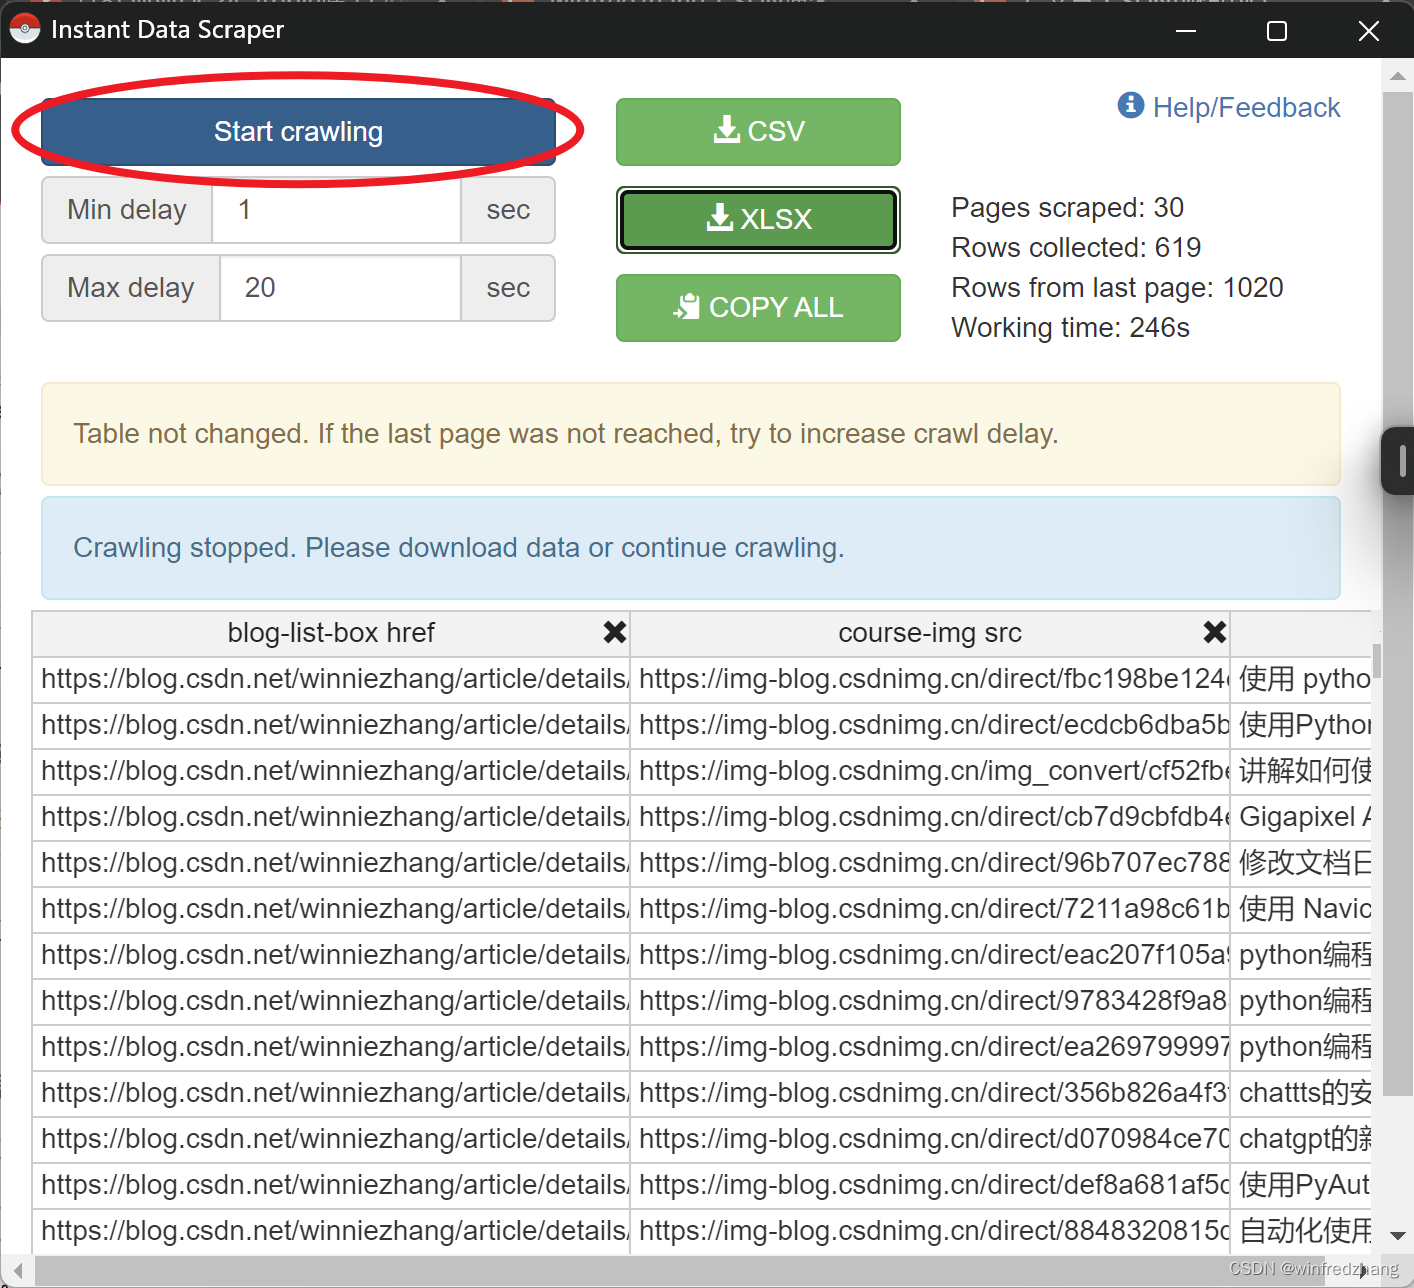Click the 使用PyAut title cell
Screen dimensions: 1414x1288
point(1301,1186)
